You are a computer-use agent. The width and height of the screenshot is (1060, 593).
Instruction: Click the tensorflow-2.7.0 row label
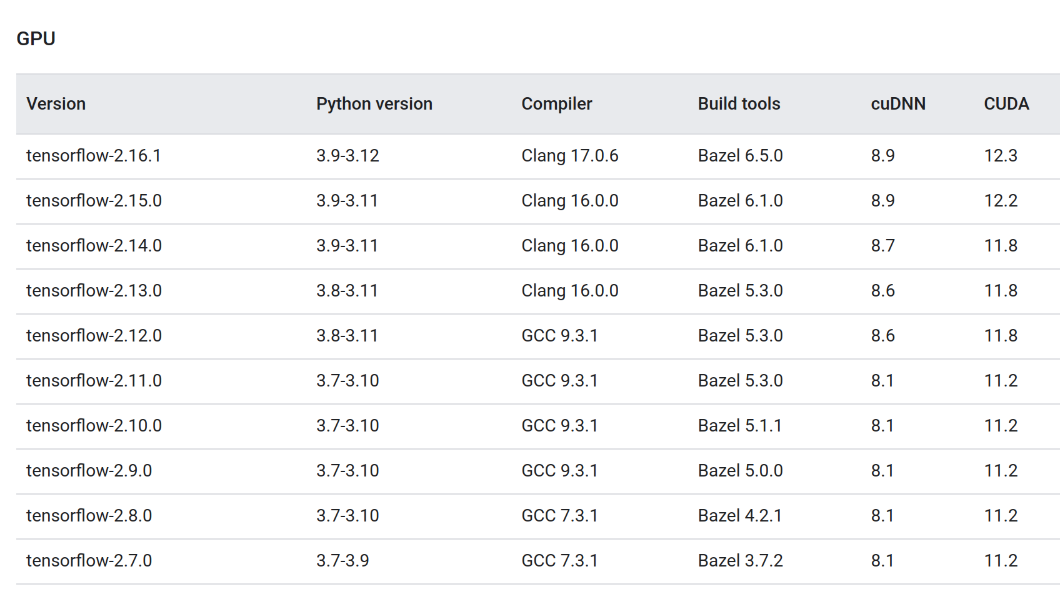[x=89, y=561]
